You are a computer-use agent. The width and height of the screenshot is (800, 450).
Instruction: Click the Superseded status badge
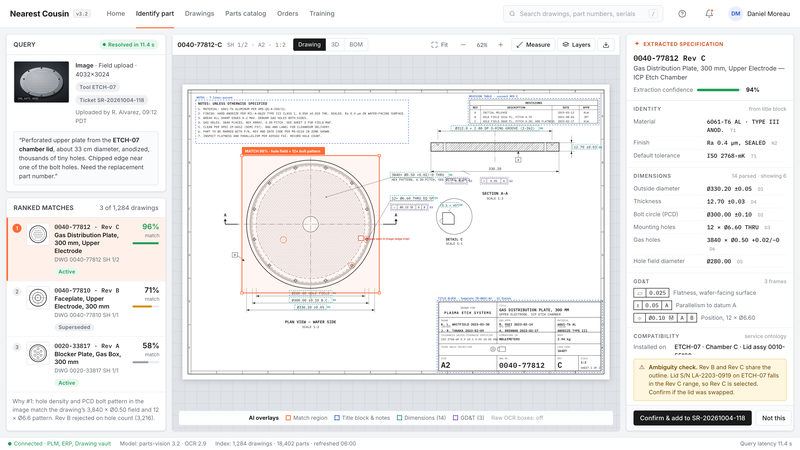pos(74,328)
